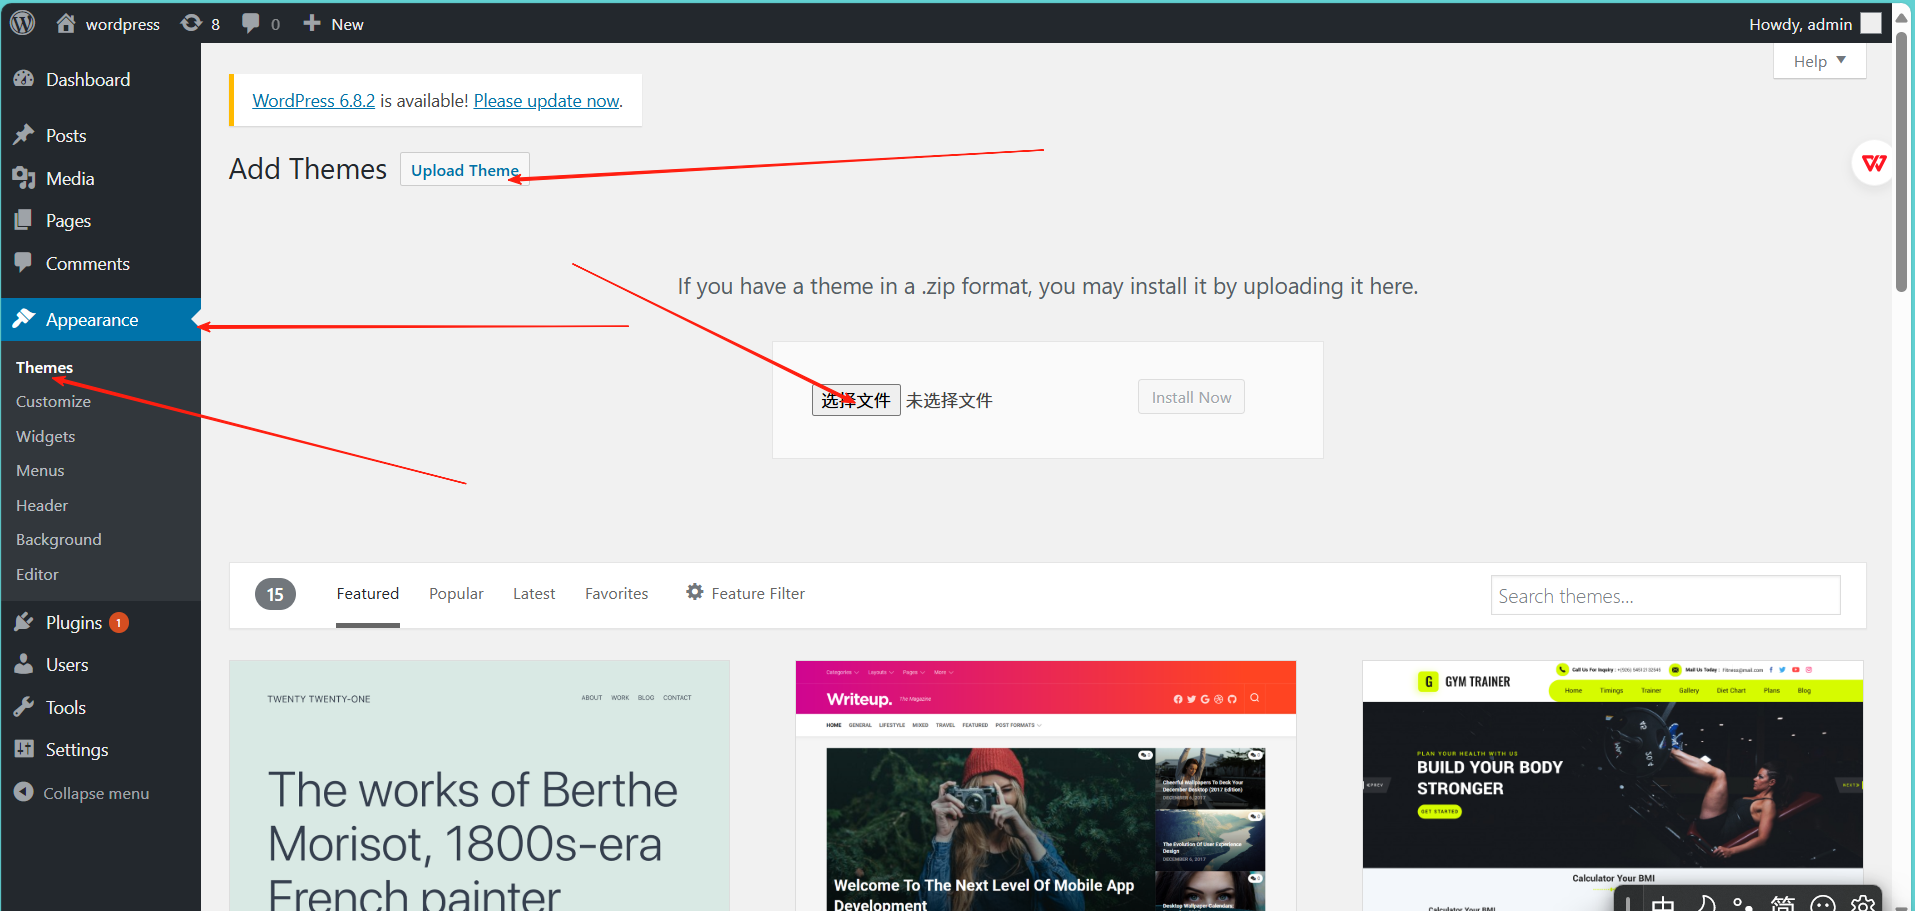Toggle simplified 简 character mode
1915x911 pixels.
tap(1783, 904)
